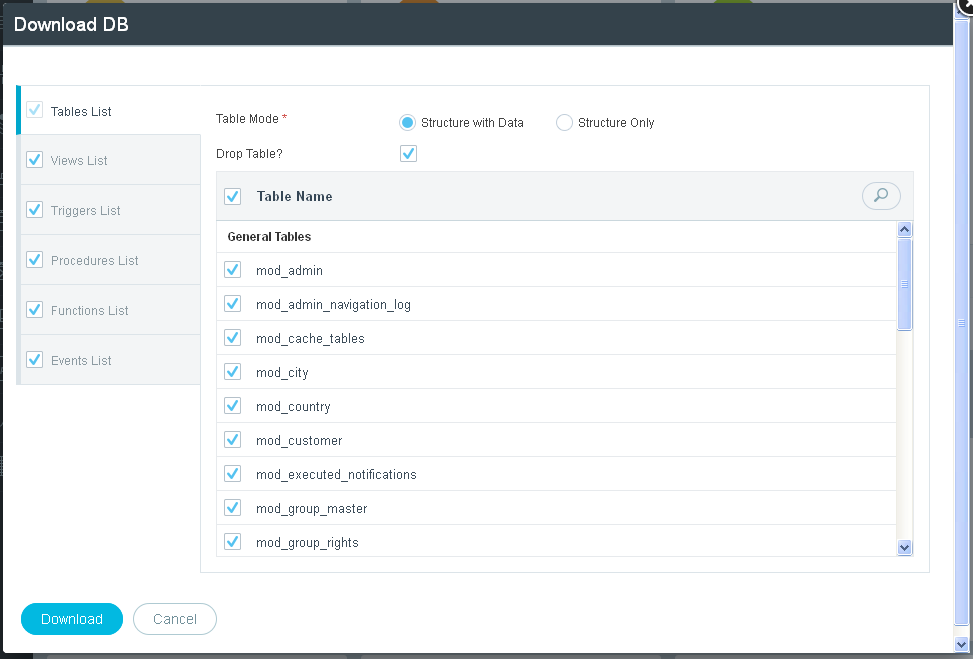The width and height of the screenshot is (973, 659).
Task: Toggle the Functions List checkbox
Action: [x=35, y=310]
